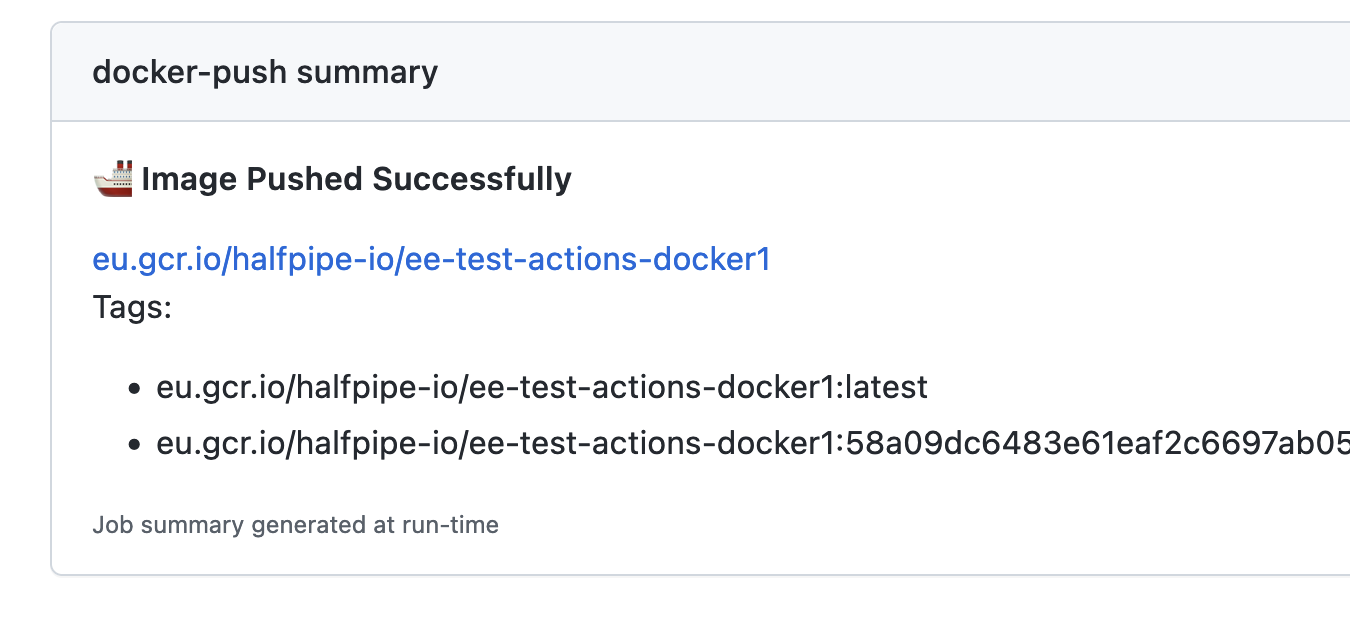Select the 'Image Pushed Successfully' heading
This screenshot has height=622, width=1350.
pyautogui.click(x=356, y=179)
